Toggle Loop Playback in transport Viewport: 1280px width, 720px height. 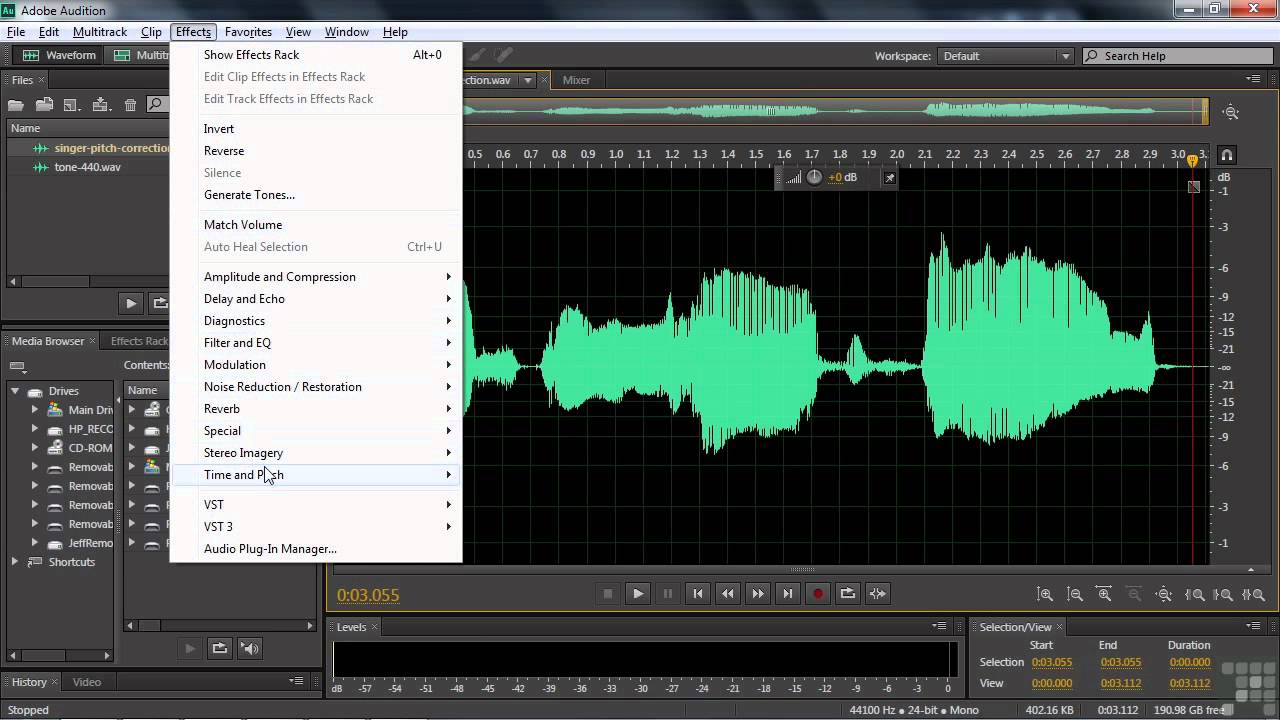pos(848,593)
